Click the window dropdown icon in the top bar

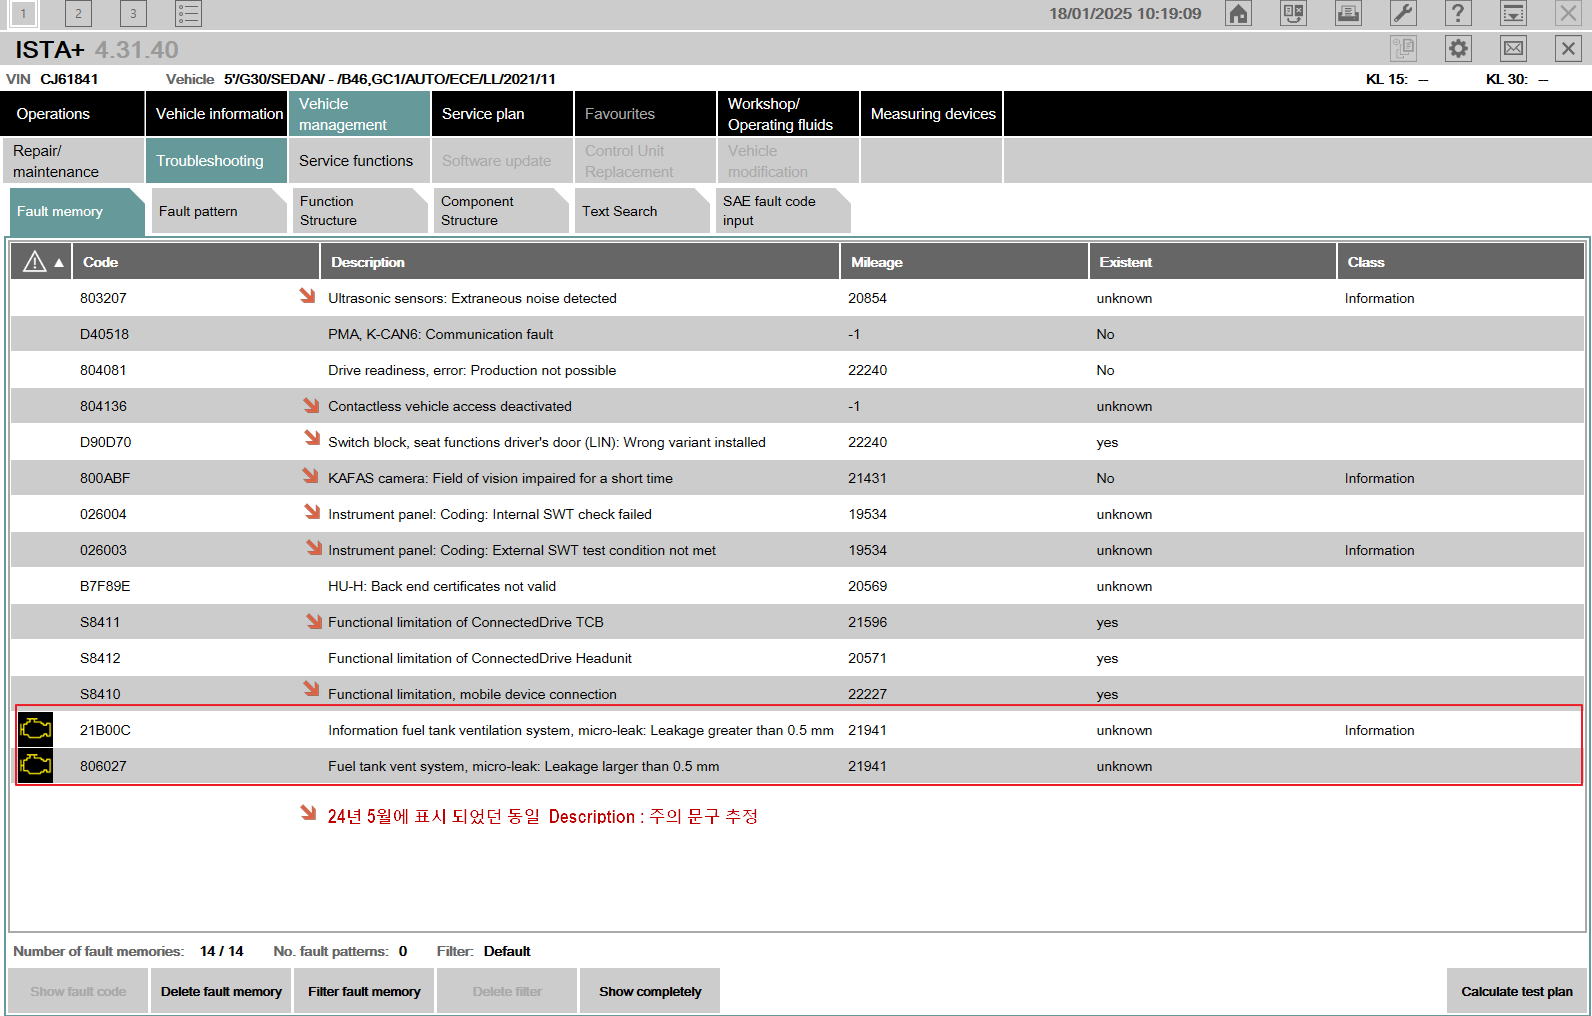point(1513,14)
